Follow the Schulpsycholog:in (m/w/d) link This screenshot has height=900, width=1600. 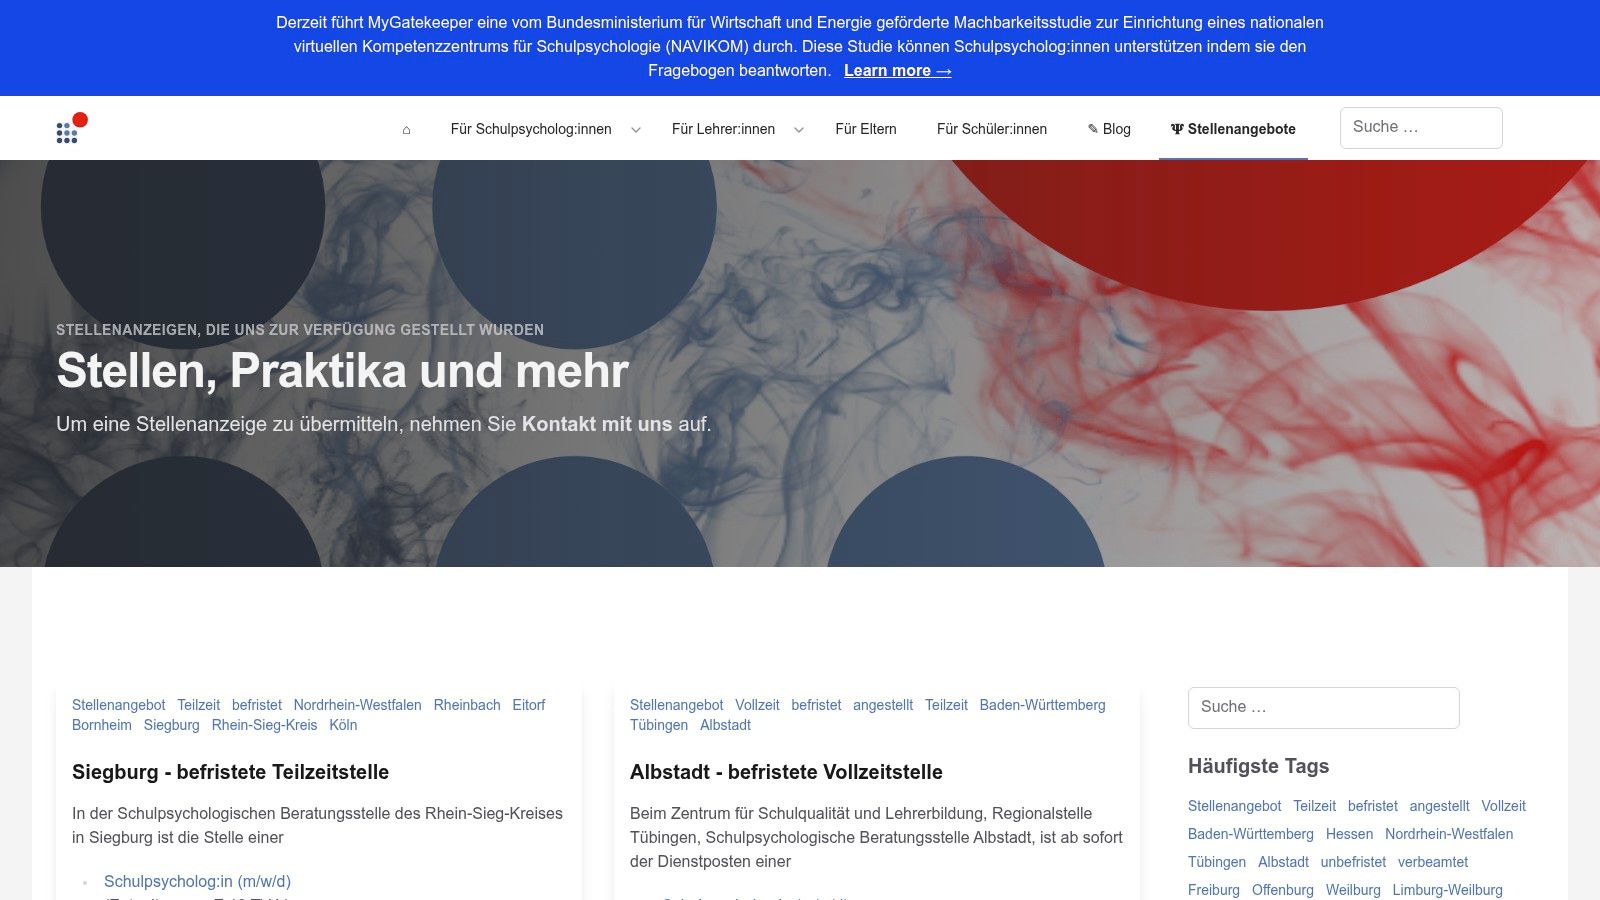click(x=197, y=881)
